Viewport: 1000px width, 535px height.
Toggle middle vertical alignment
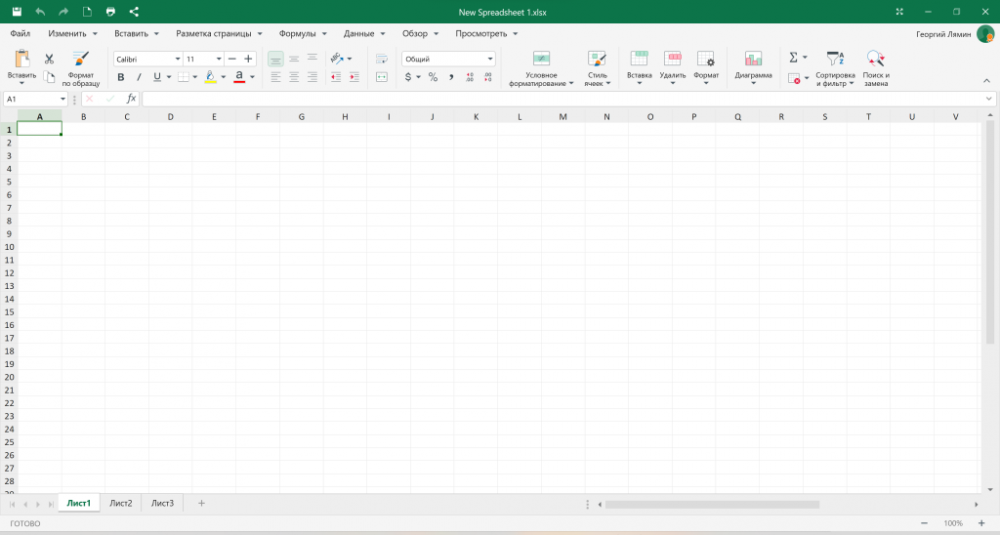tap(294, 59)
